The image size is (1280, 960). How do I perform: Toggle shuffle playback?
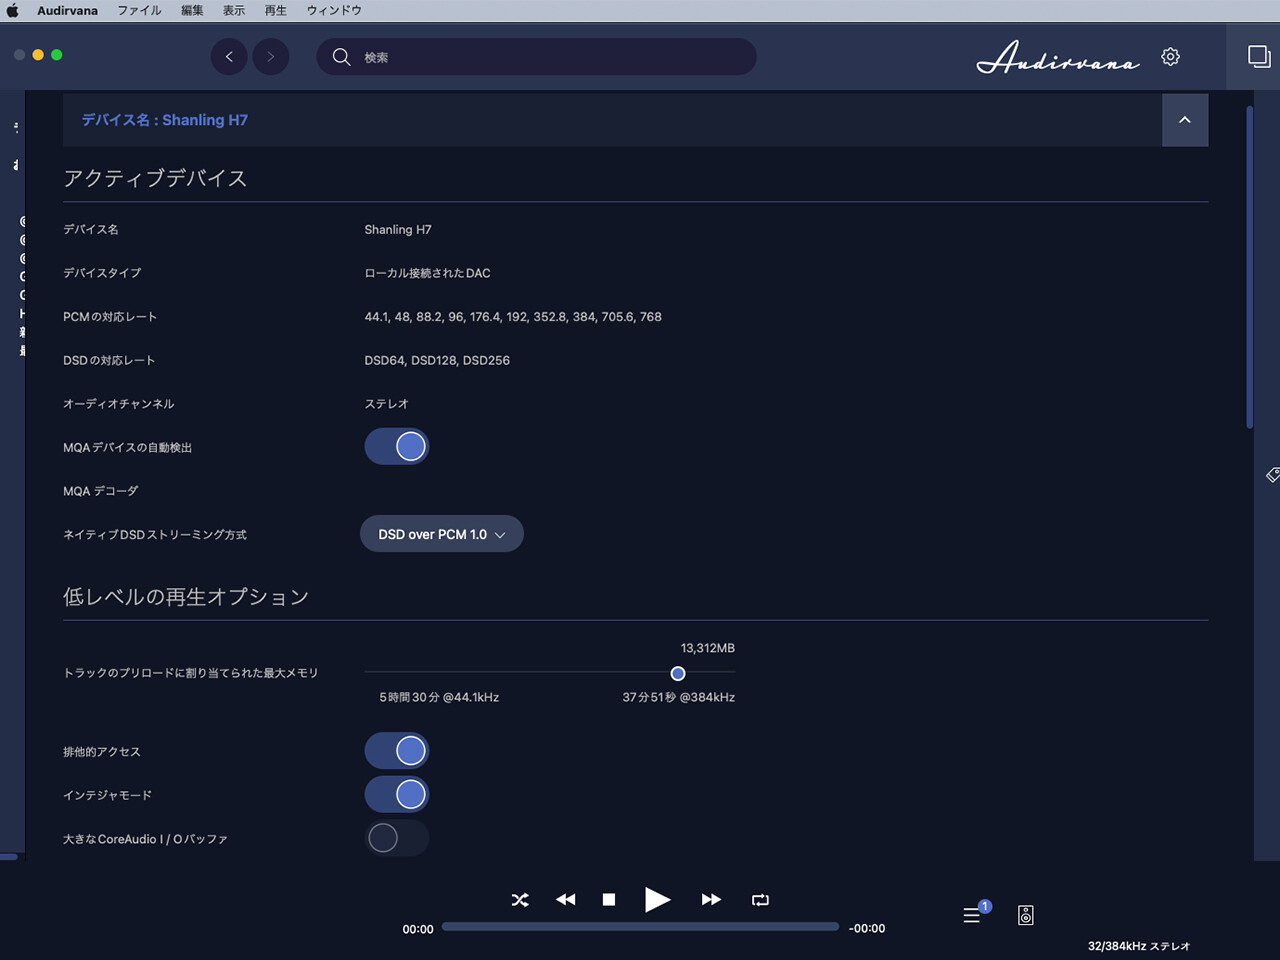[520, 900]
